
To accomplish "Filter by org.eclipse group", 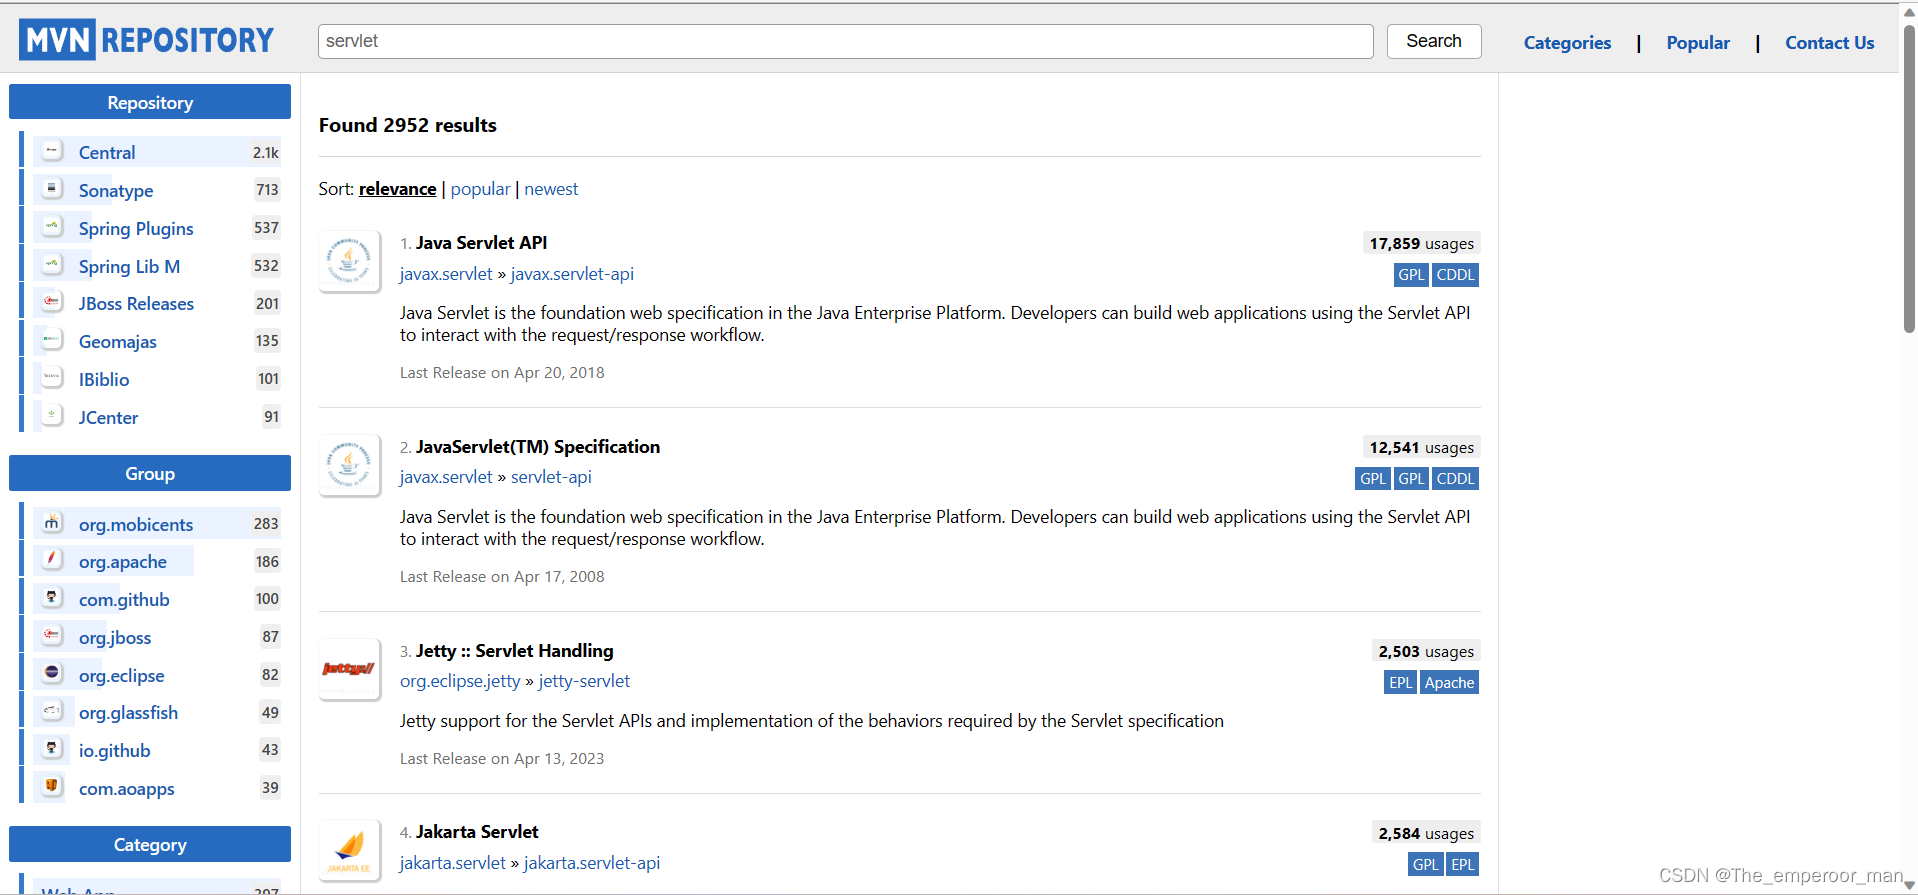I will coord(121,675).
